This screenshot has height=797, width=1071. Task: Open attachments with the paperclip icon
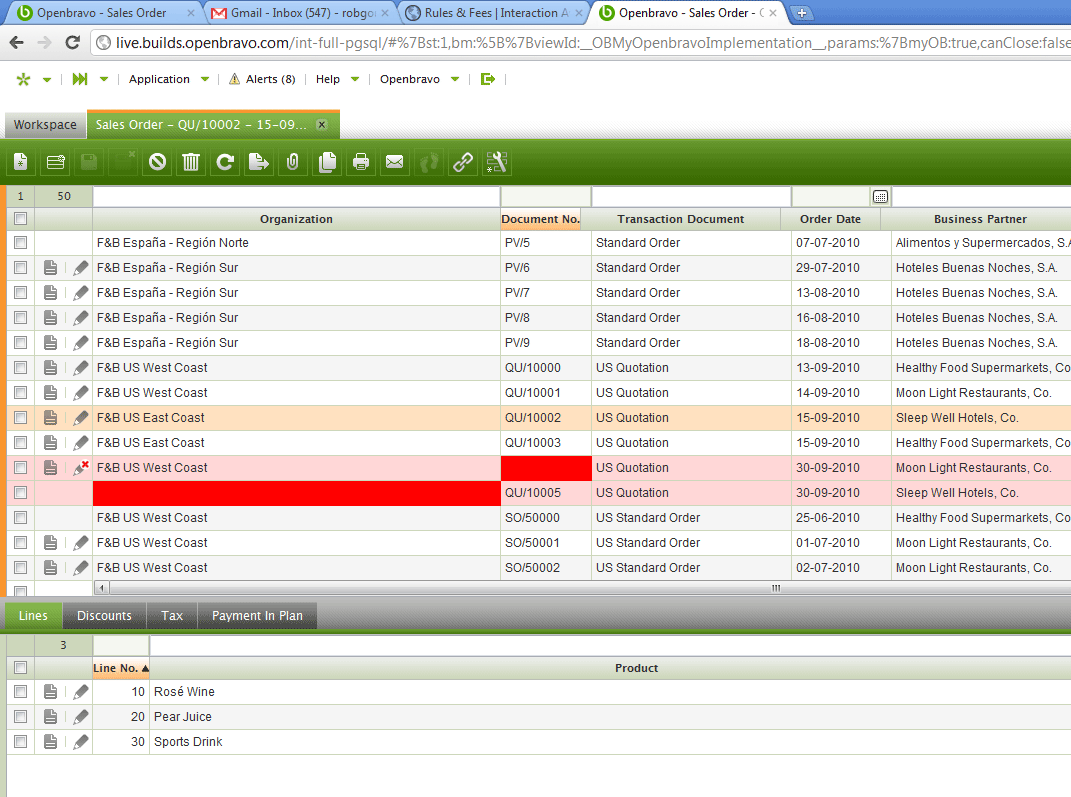point(293,162)
